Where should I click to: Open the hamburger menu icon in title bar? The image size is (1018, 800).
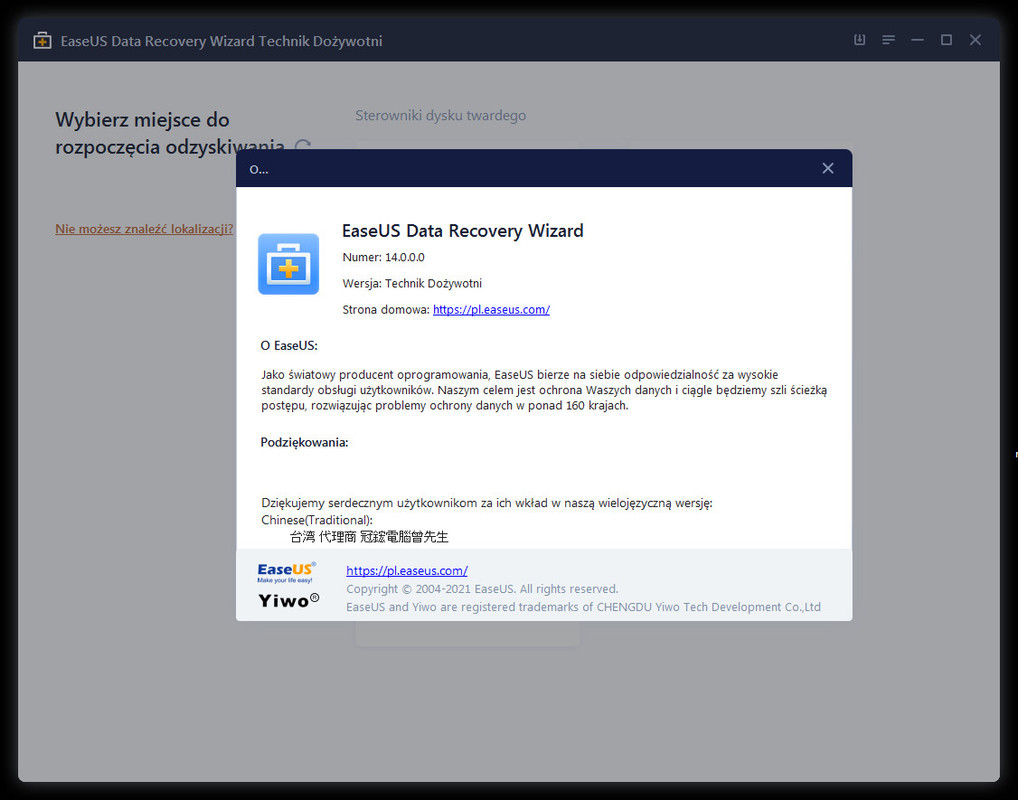tap(888, 40)
